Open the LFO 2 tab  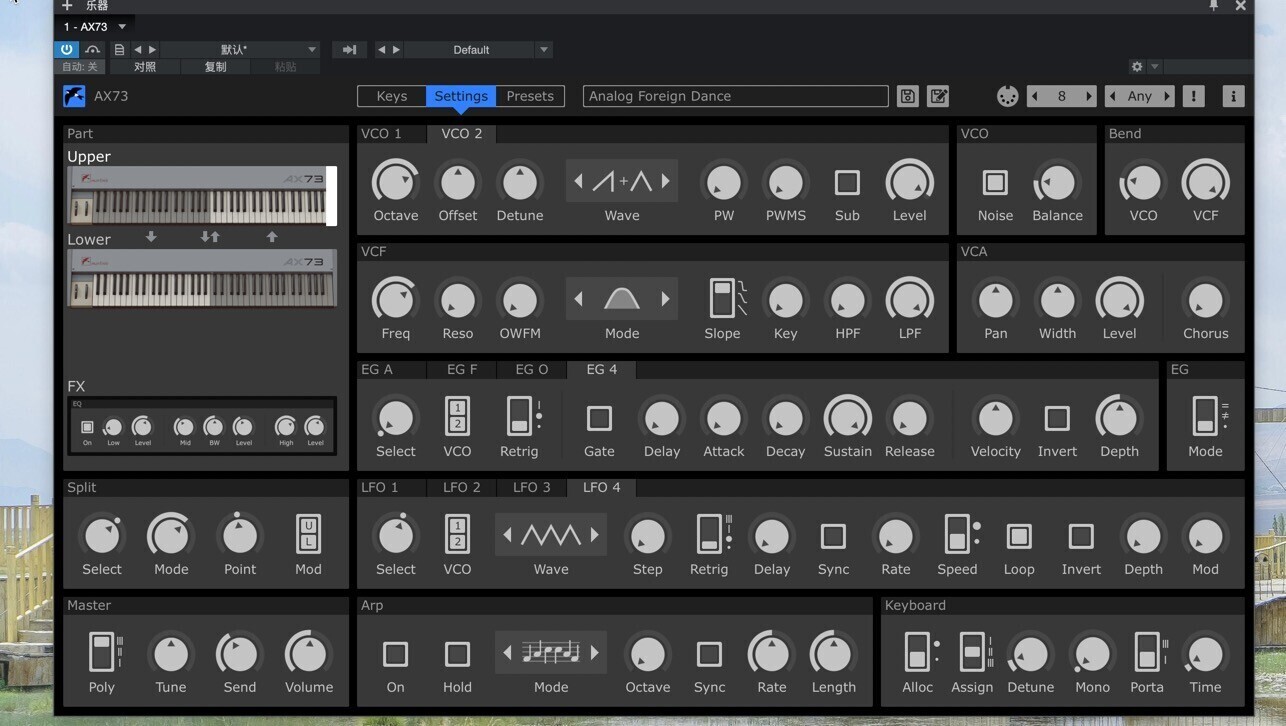[462, 487]
